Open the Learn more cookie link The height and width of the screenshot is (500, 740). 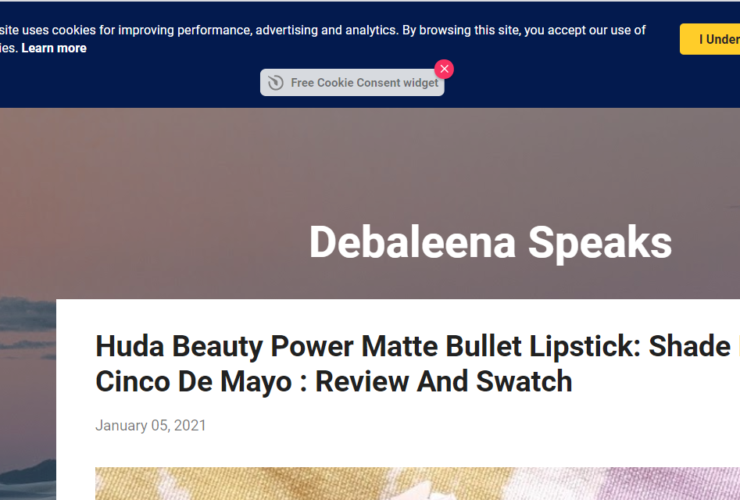point(53,48)
